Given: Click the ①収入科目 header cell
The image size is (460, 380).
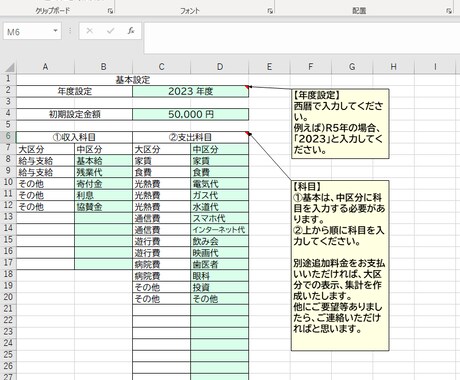Looking at the screenshot, I should (x=75, y=137).
